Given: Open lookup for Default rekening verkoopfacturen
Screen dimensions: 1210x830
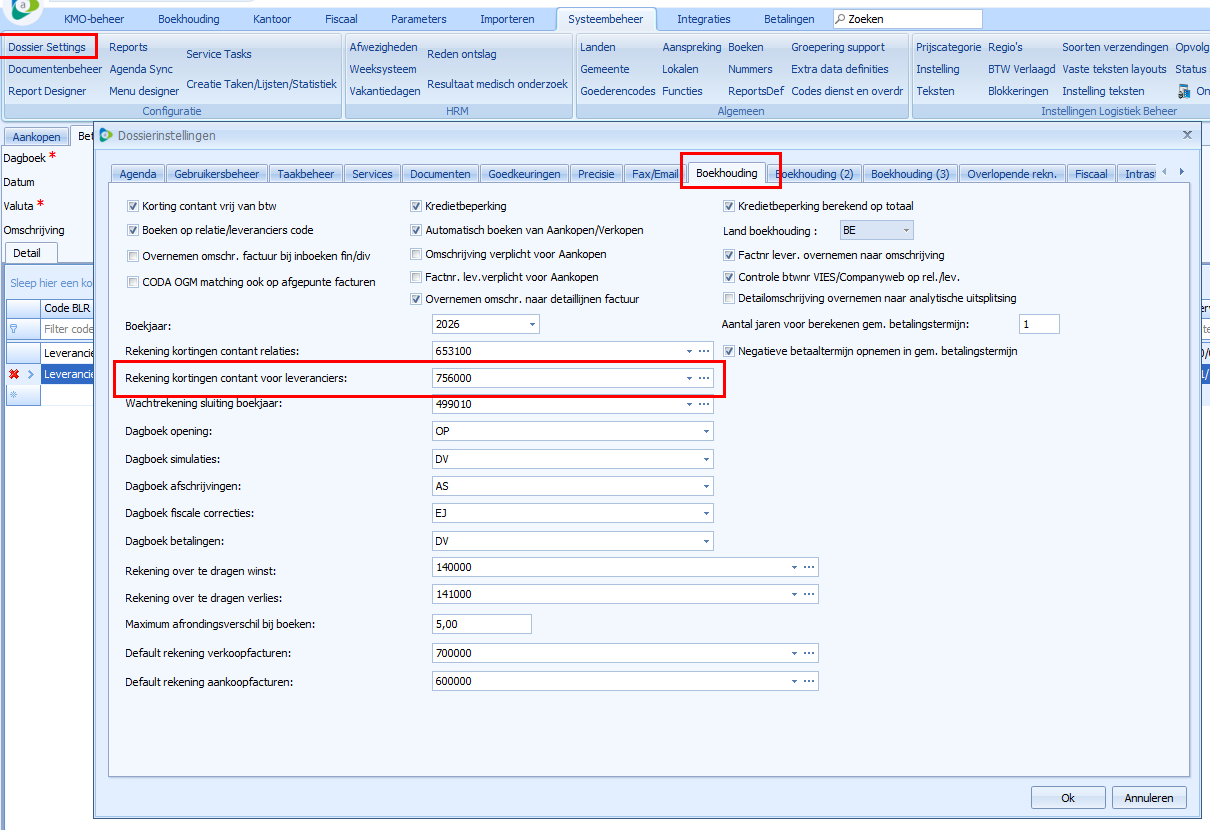Looking at the screenshot, I should (x=810, y=654).
